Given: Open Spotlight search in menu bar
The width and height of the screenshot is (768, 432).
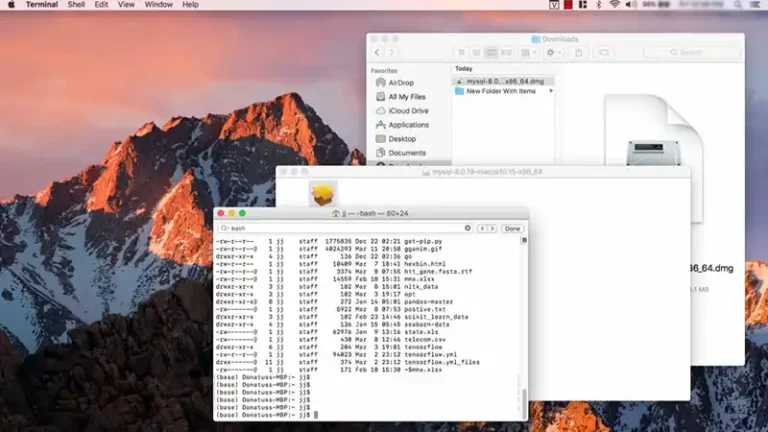Looking at the screenshot, I should (x=737, y=4).
